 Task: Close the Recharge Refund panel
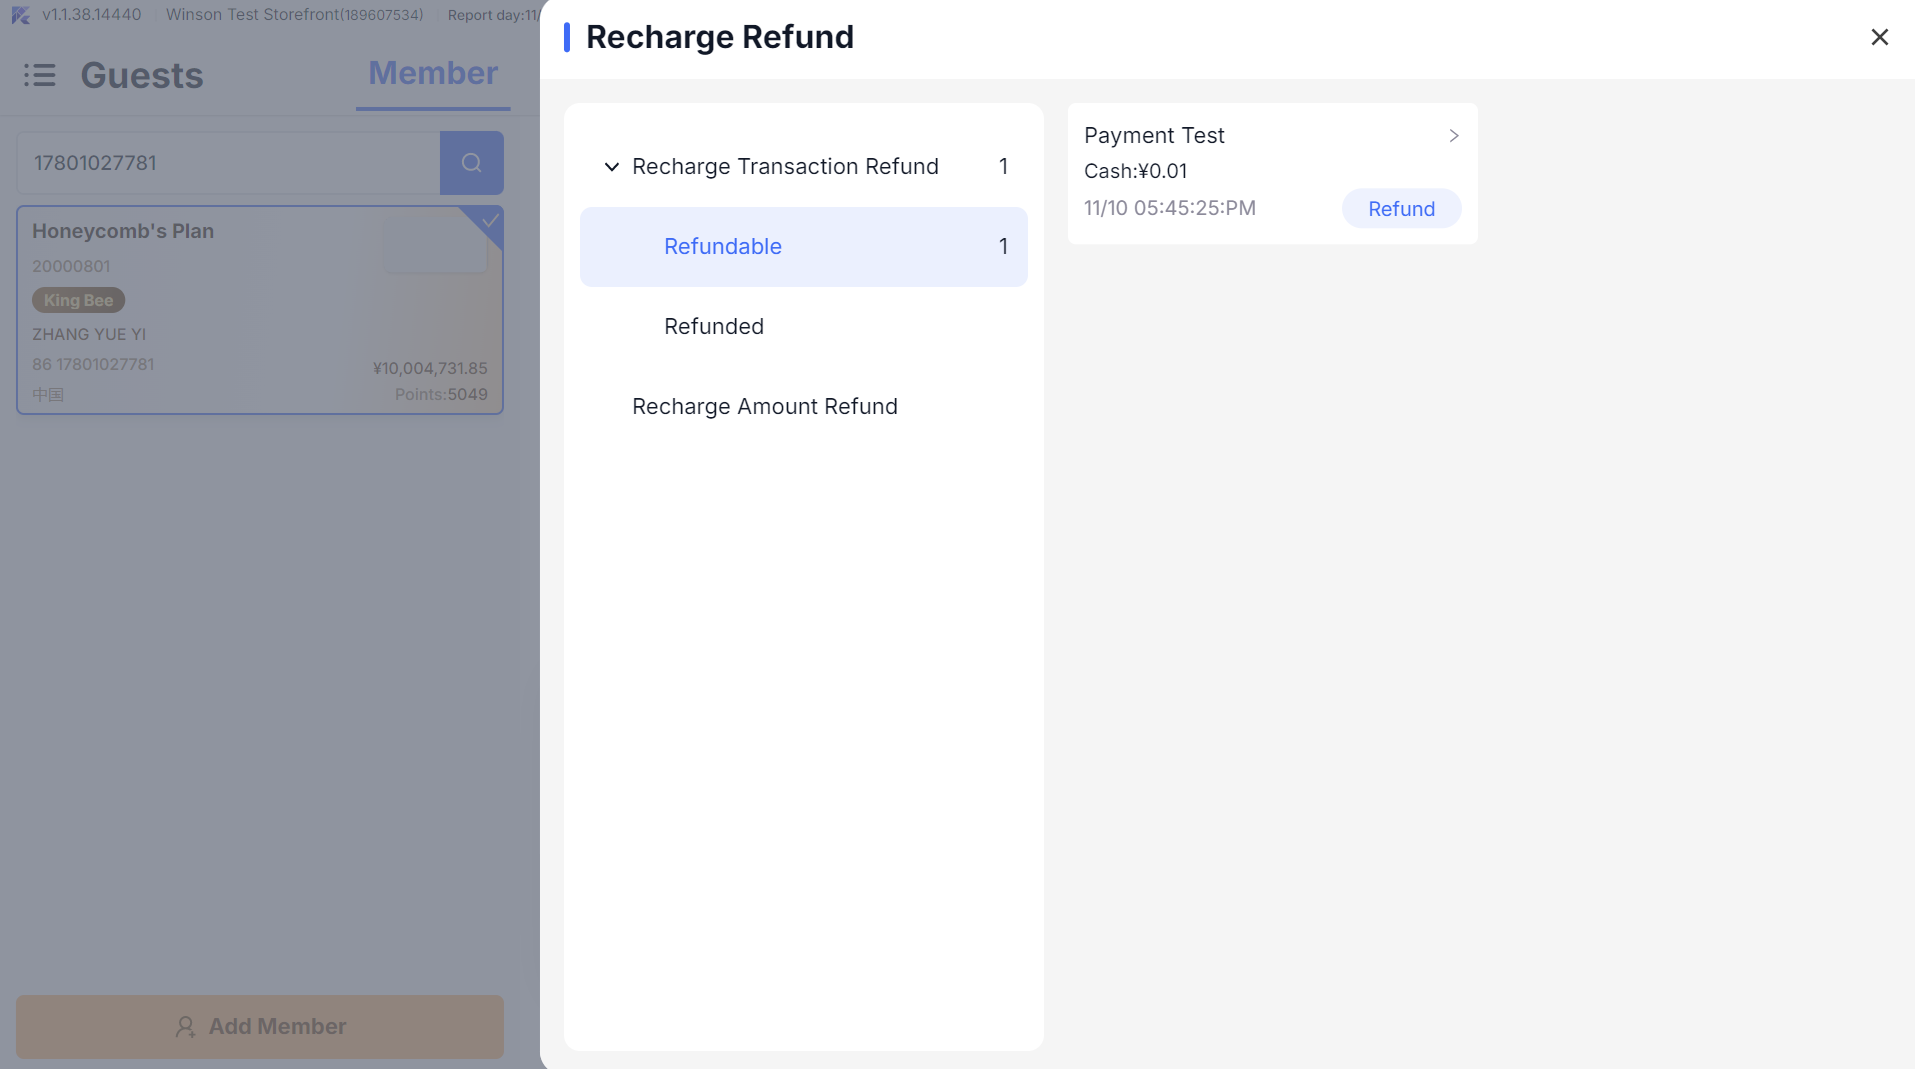(1879, 37)
